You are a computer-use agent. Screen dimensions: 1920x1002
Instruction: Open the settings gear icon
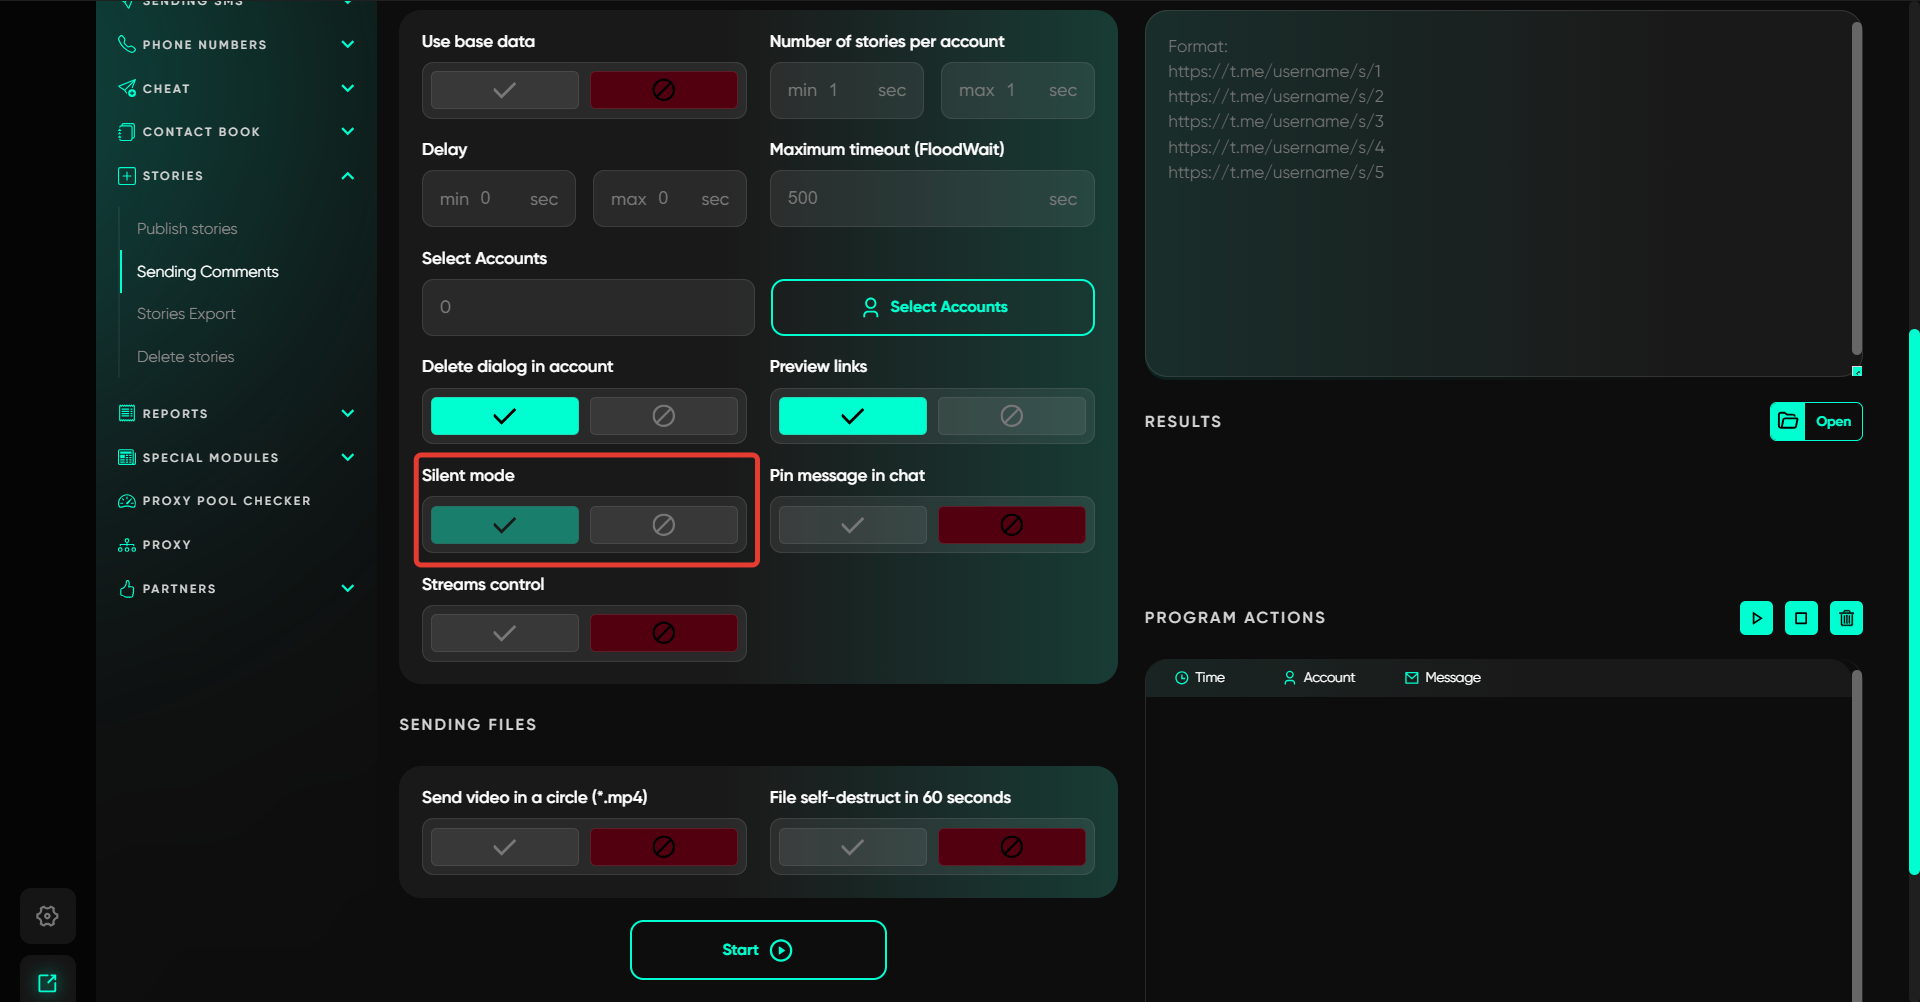[47, 916]
